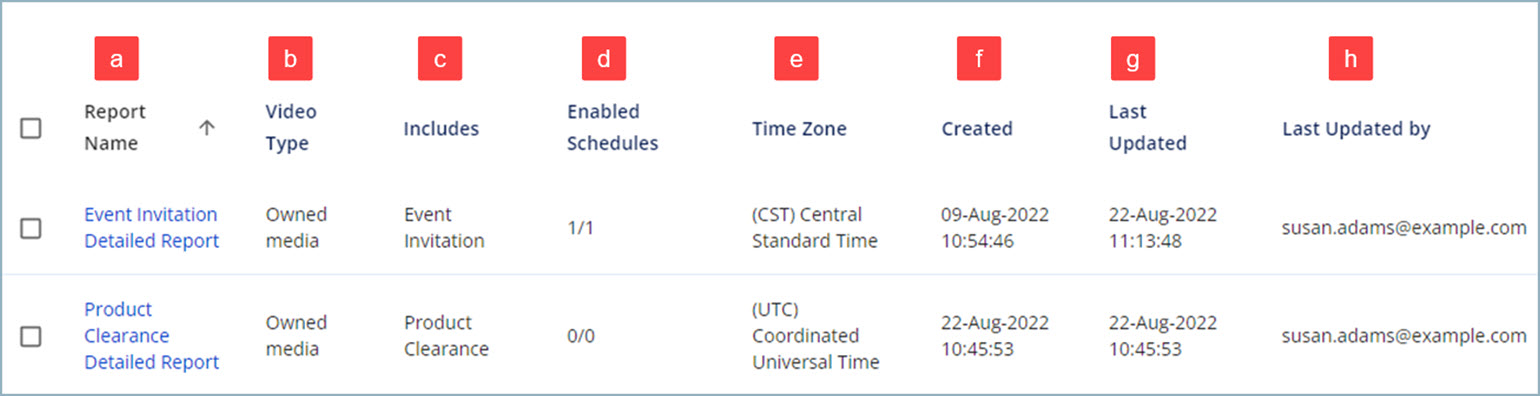
Task: Click the red 'g' callout marker
Action: (x=1132, y=58)
